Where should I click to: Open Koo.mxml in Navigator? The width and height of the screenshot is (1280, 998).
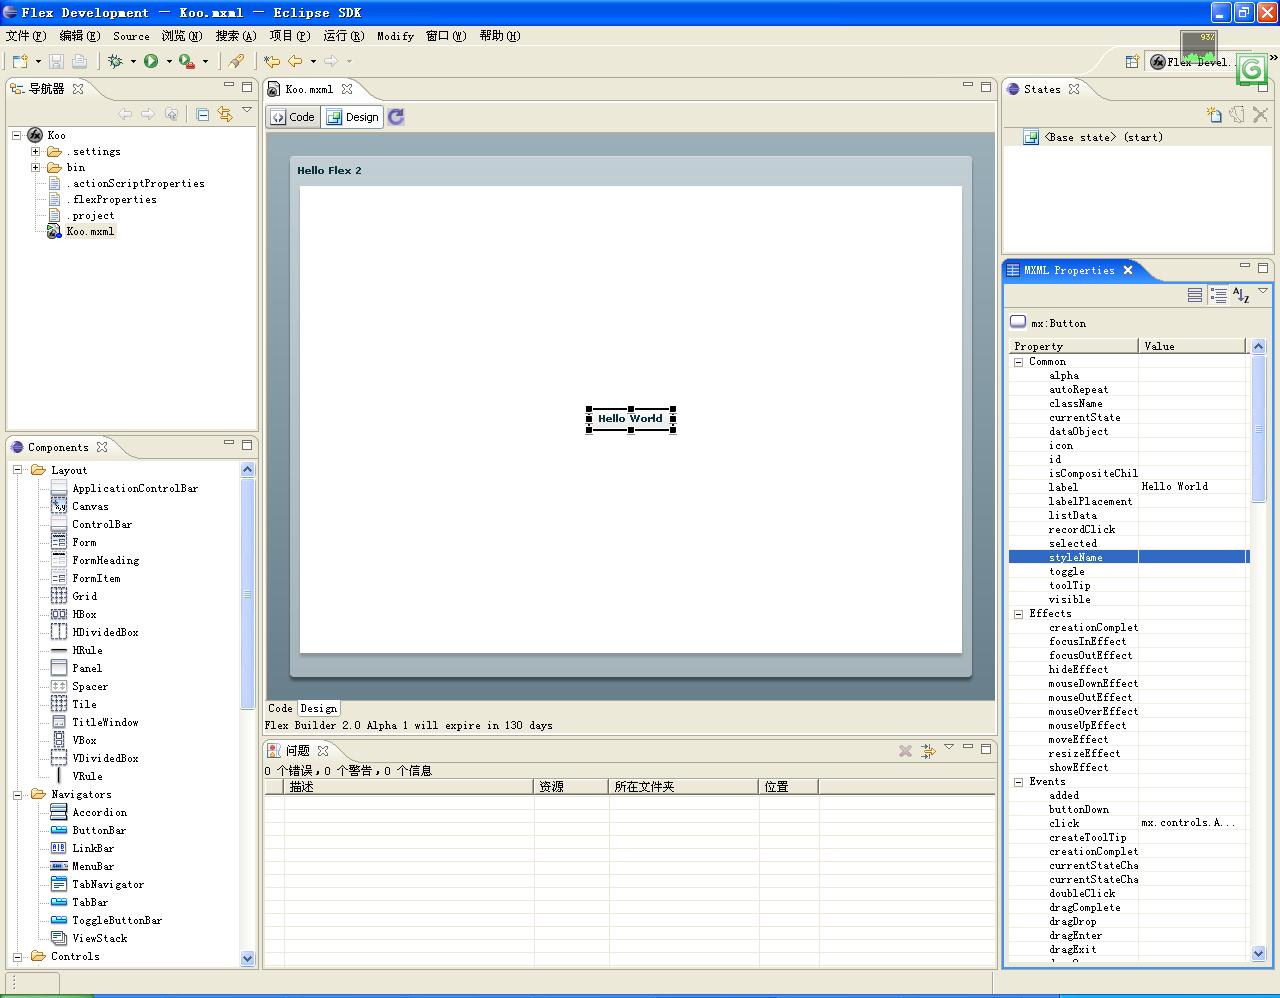pyautogui.click(x=90, y=231)
